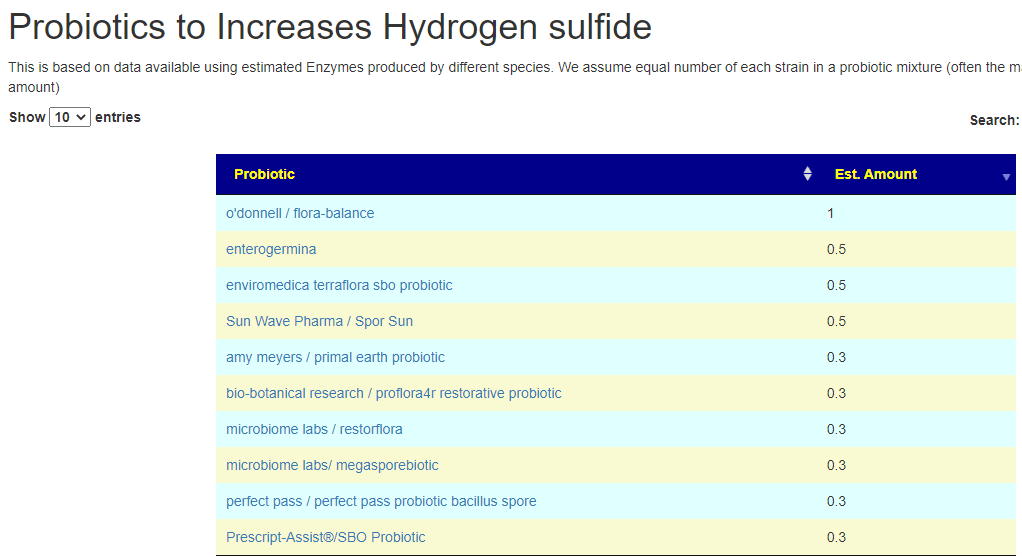Click the Search label beside the table
This screenshot has height=557, width=1022.
click(x=993, y=120)
